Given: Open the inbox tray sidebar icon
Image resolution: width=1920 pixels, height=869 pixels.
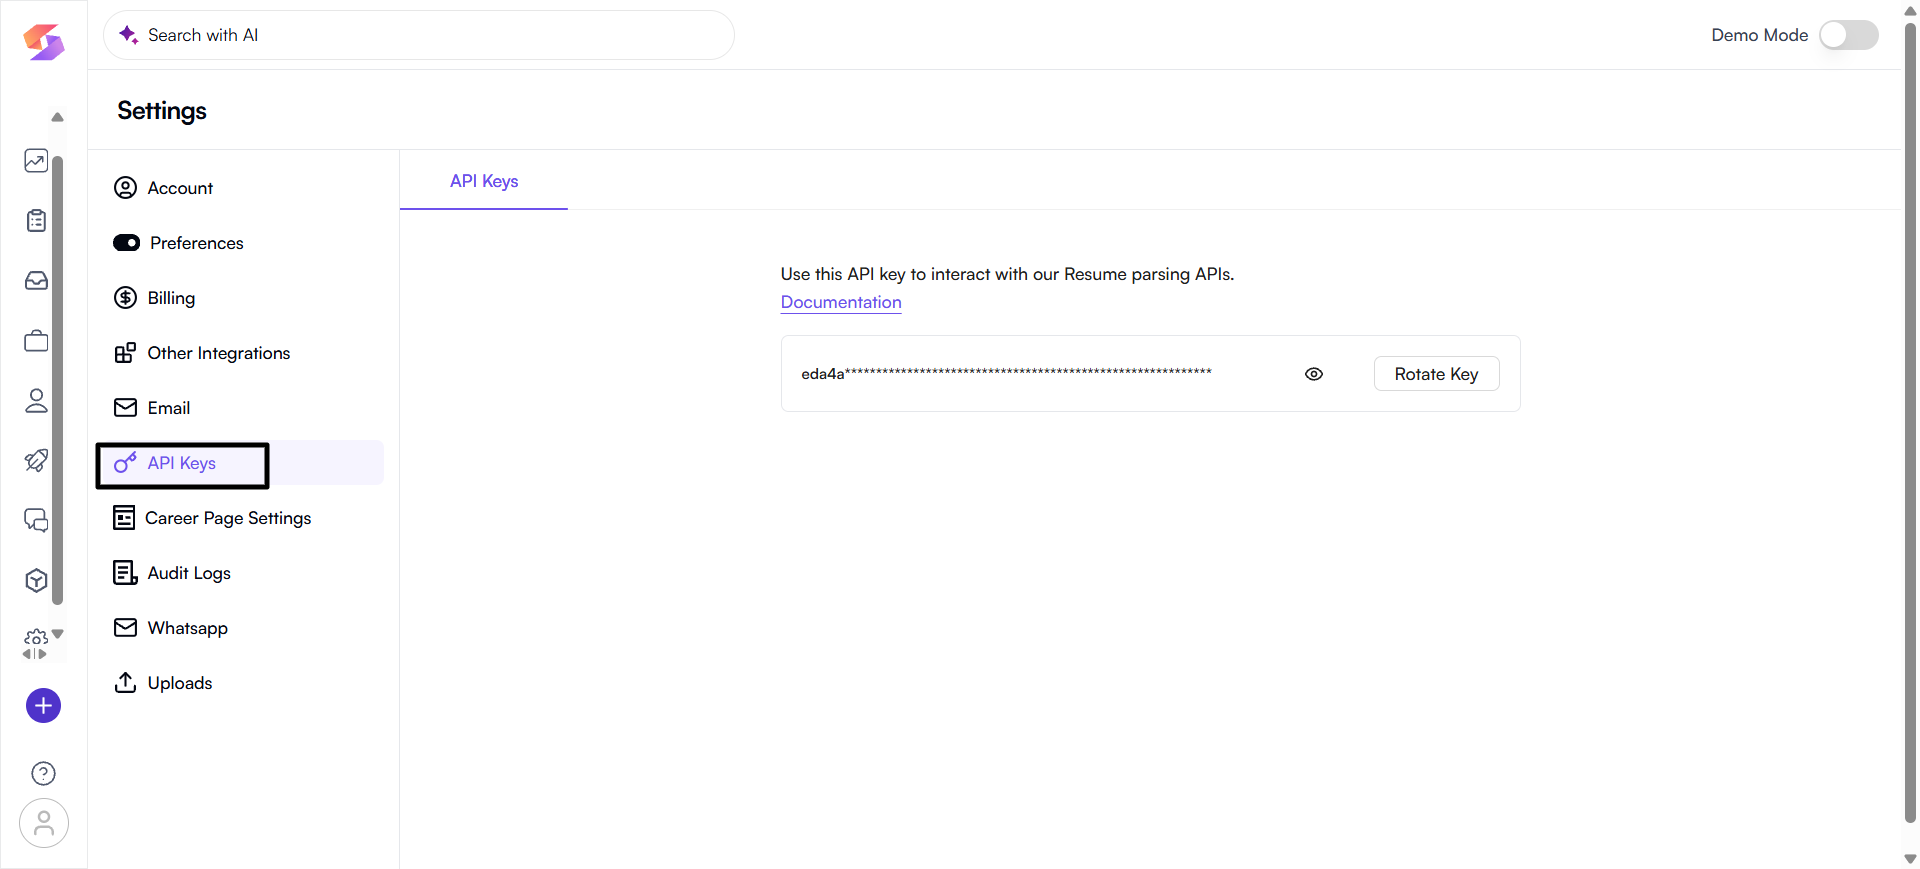Looking at the screenshot, I should (x=36, y=281).
